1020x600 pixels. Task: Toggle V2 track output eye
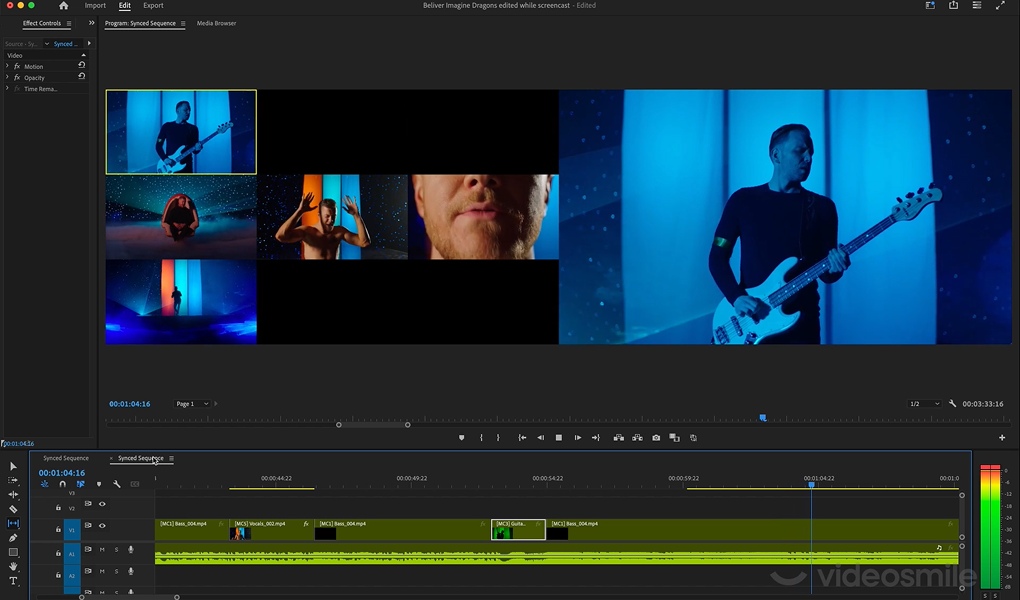point(102,504)
